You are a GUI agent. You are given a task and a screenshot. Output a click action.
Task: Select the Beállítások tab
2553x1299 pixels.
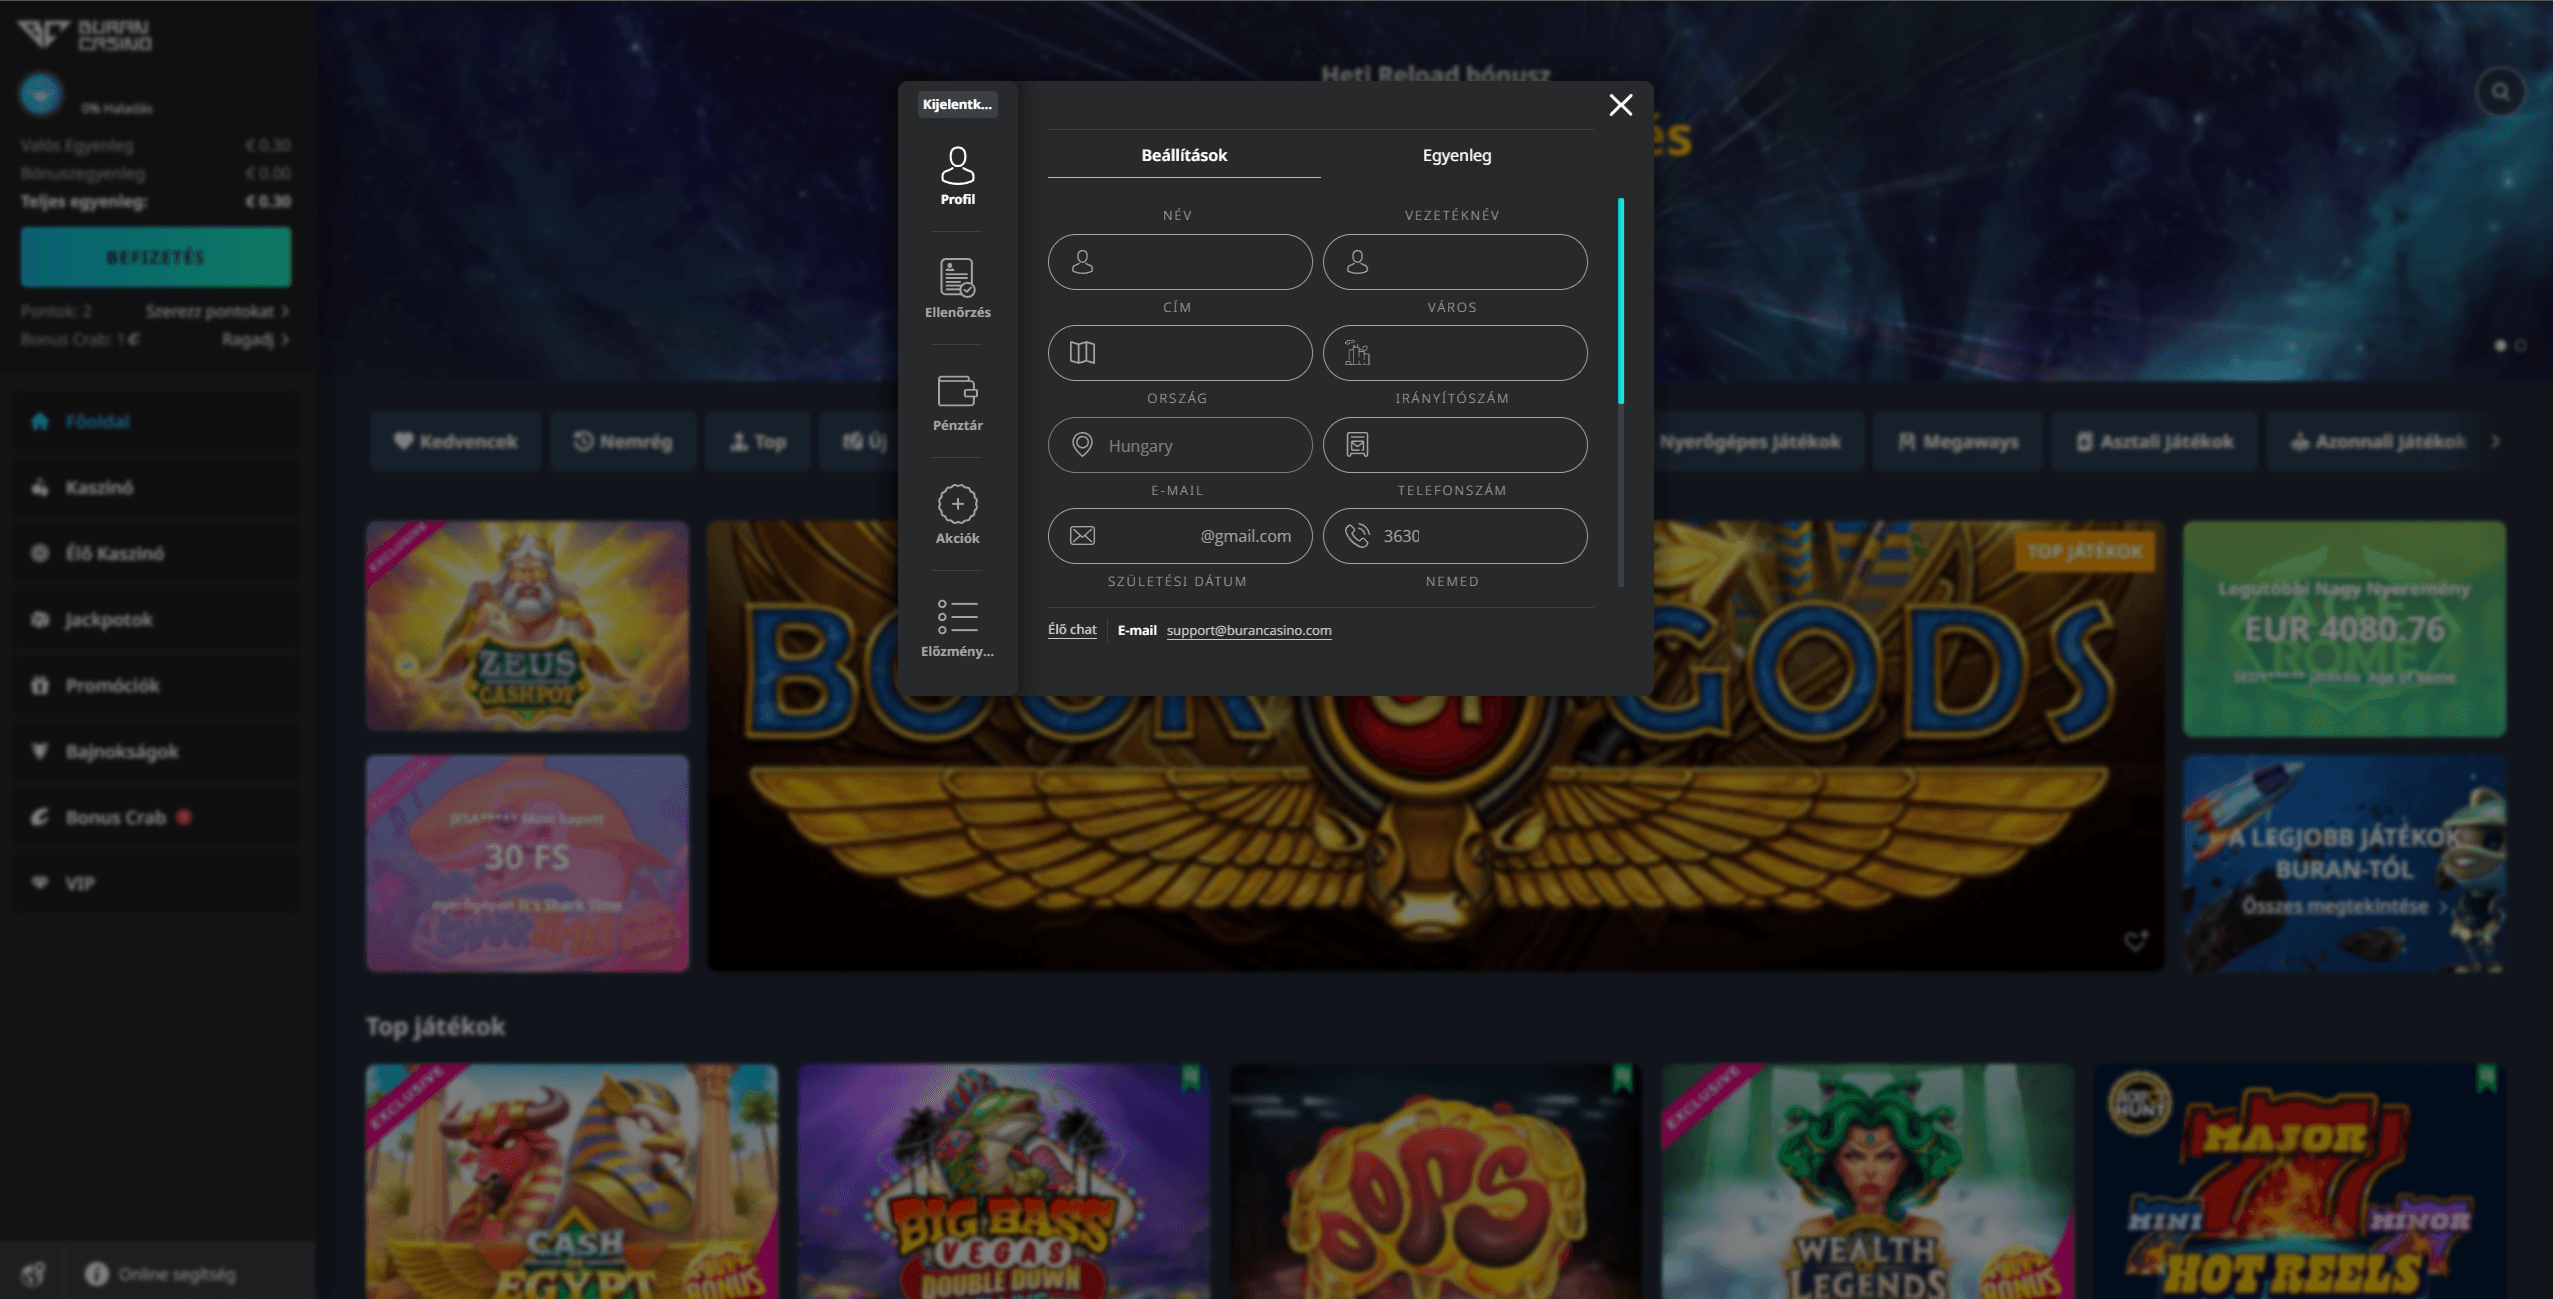pos(1184,155)
